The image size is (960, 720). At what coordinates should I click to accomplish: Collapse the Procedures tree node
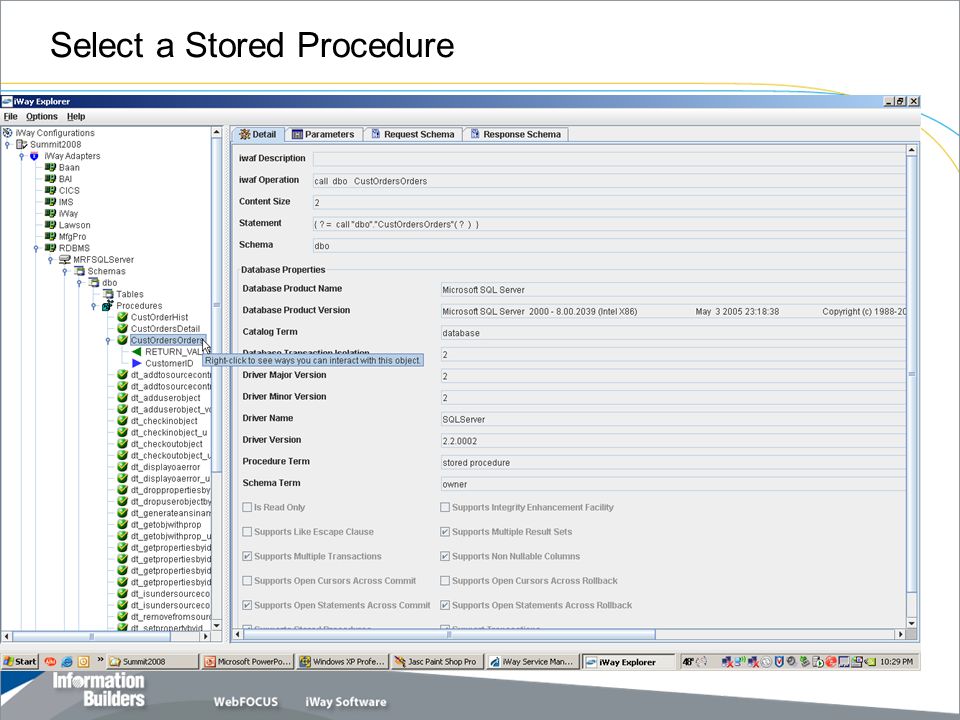click(x=94, y=306)
